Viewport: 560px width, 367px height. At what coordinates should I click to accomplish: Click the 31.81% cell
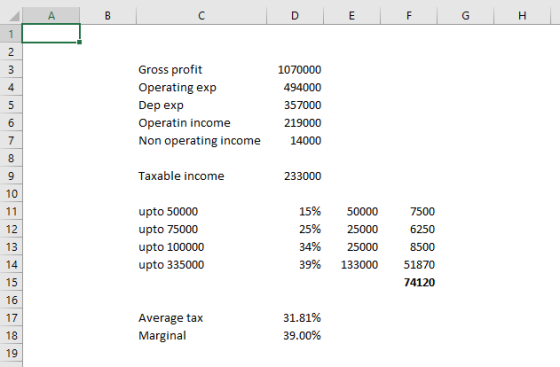tap(295, 318)
